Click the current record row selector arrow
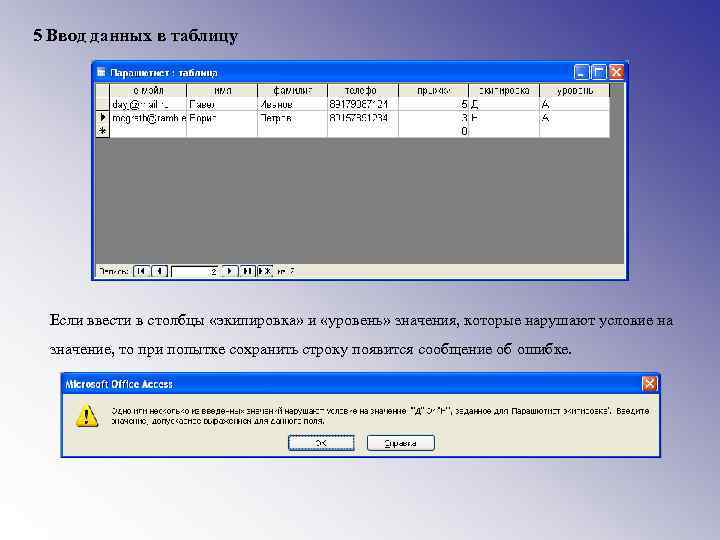This screenshot has width=720, height=540. pyautogui.click(x=102, y=118)
